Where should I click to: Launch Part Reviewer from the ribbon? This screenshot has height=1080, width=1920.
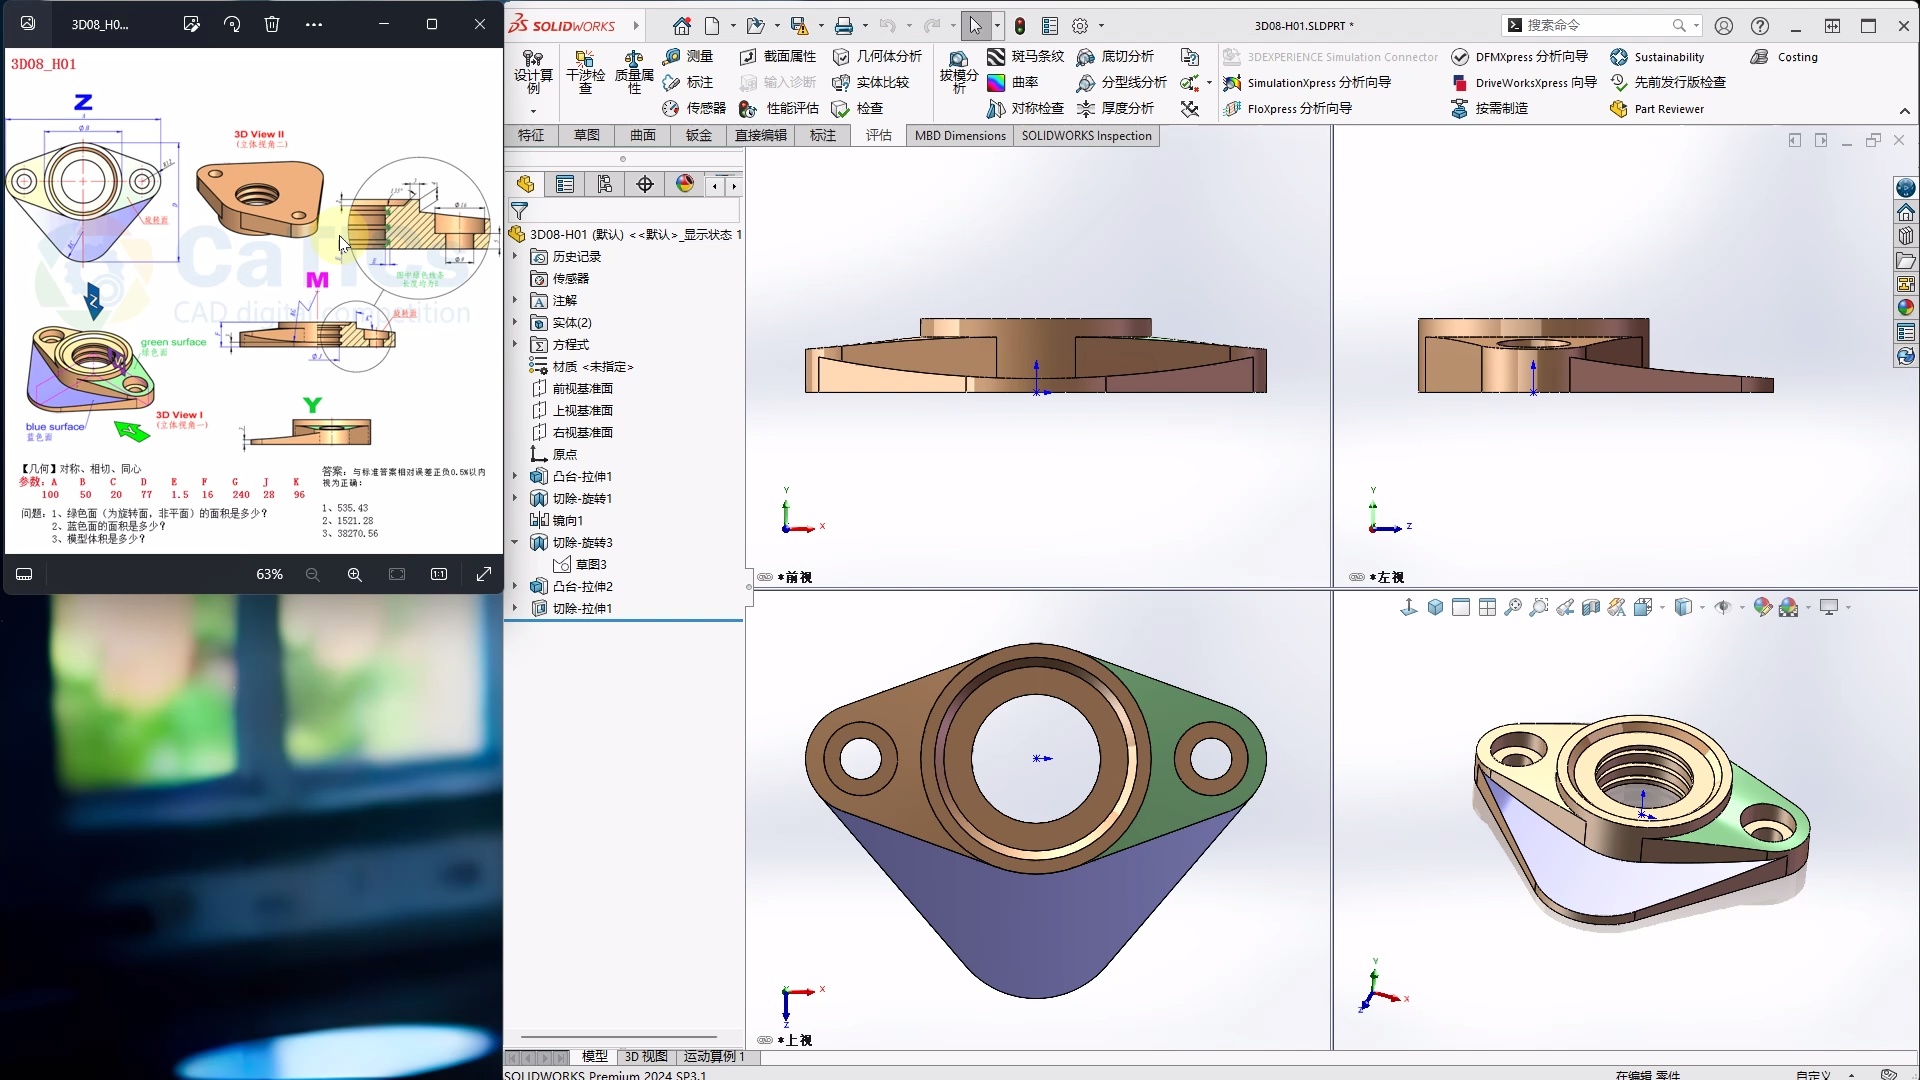(1668, 109)
